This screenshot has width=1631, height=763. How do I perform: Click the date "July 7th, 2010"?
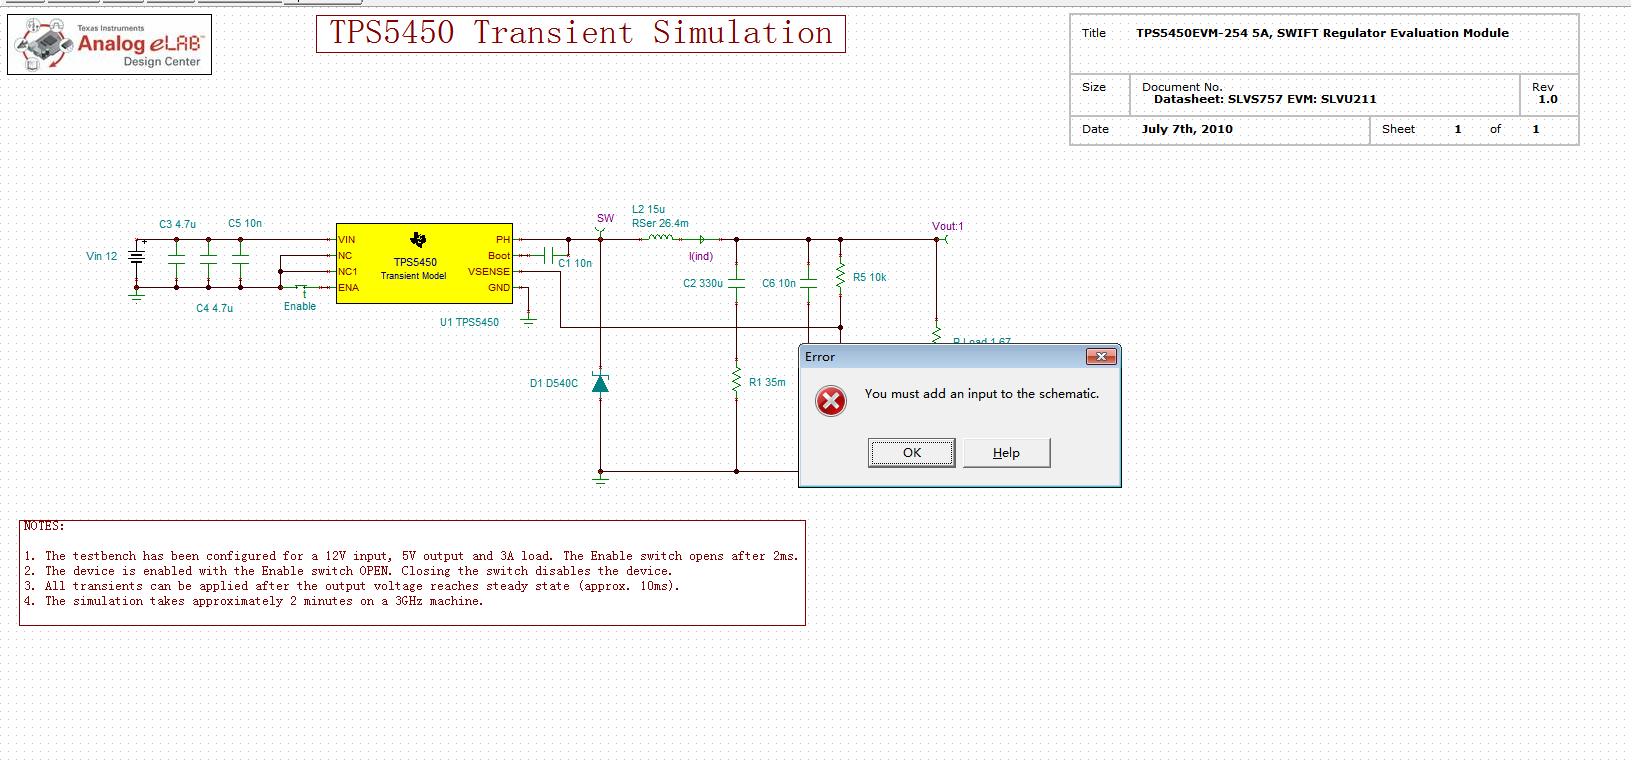(x=1187, y=129)
